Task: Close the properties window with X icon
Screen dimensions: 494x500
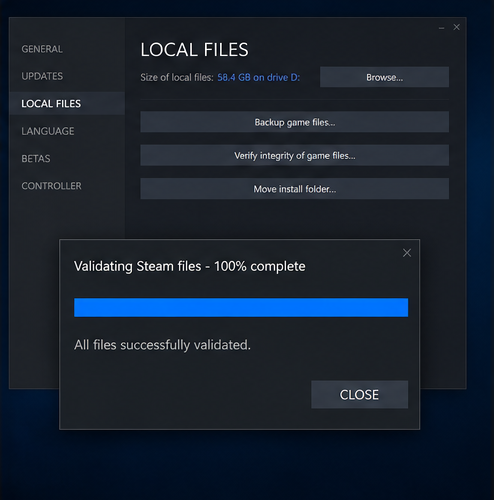Action: [457, 27]
